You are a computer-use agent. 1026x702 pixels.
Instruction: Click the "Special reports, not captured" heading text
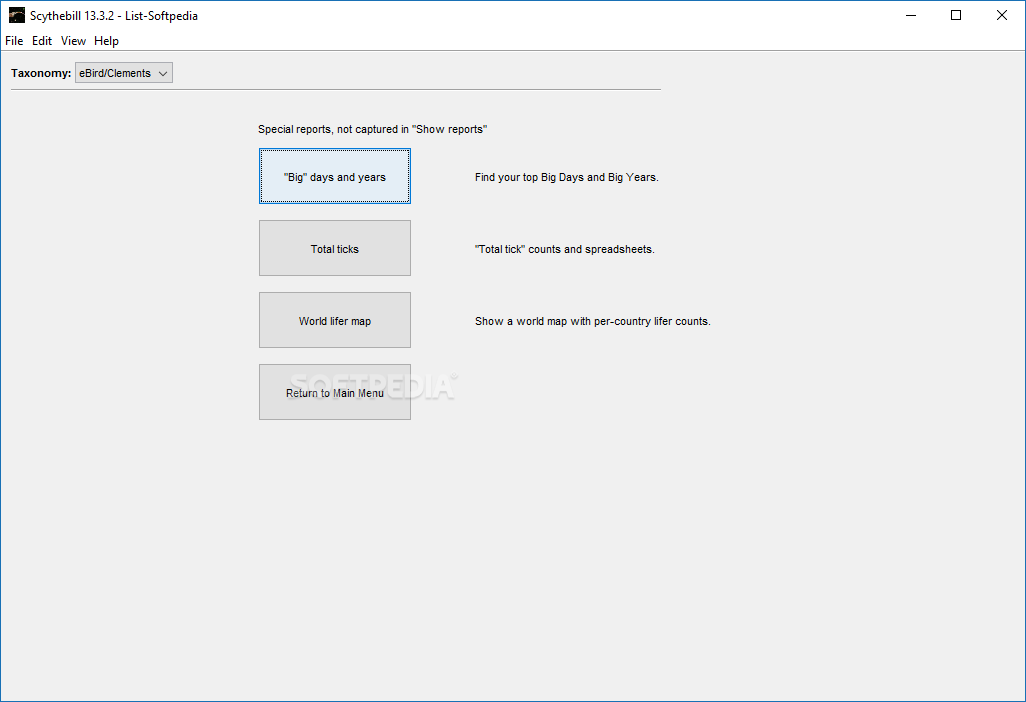(372, 130)
